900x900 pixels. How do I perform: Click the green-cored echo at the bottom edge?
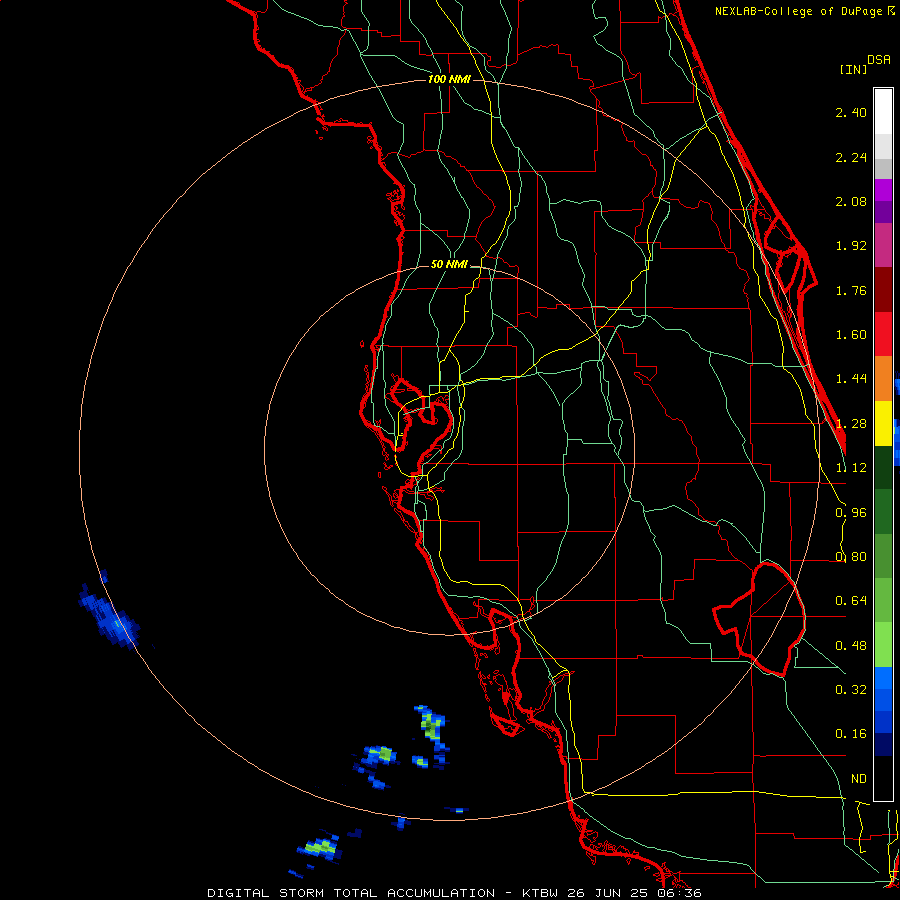pyautogui.click(x=320, y=847)
